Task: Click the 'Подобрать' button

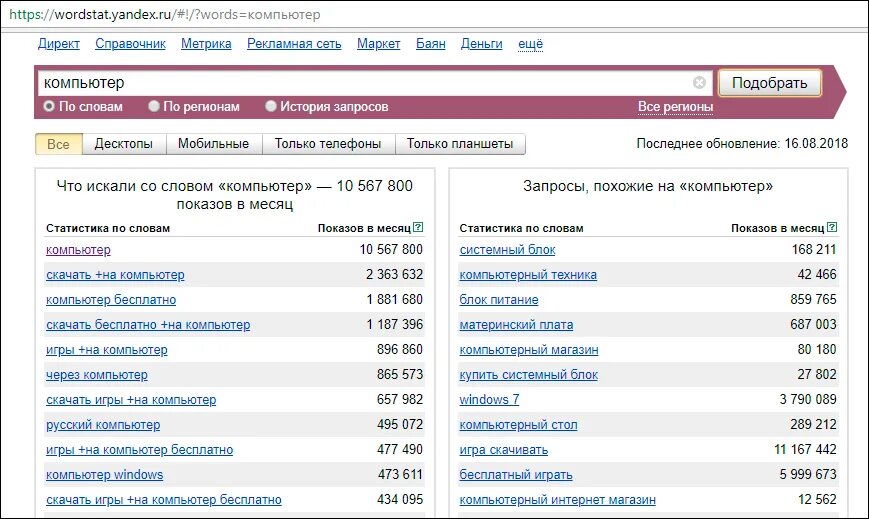Action: coord(770,83)
